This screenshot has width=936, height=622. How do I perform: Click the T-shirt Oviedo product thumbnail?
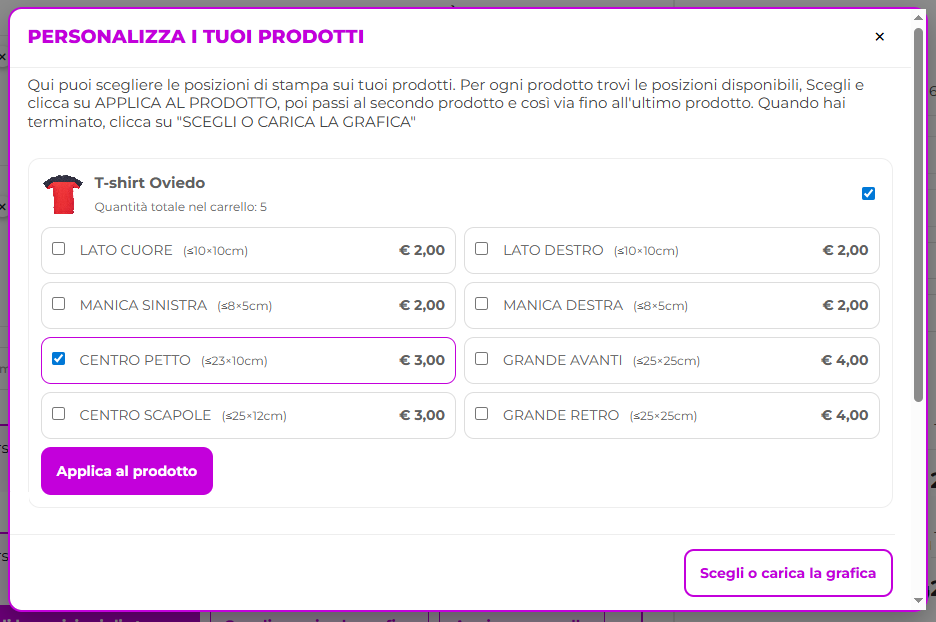pyautogui.click(x=63, y=194)
